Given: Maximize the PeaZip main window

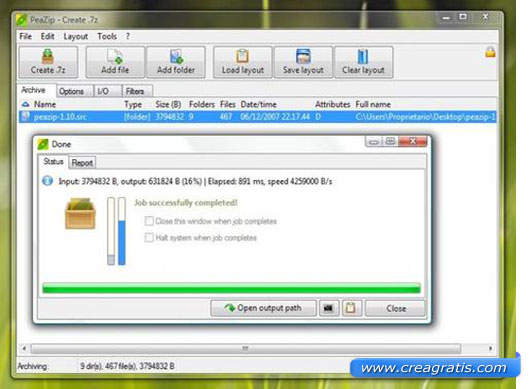Looking at the screenshot, I should [463, 17].
